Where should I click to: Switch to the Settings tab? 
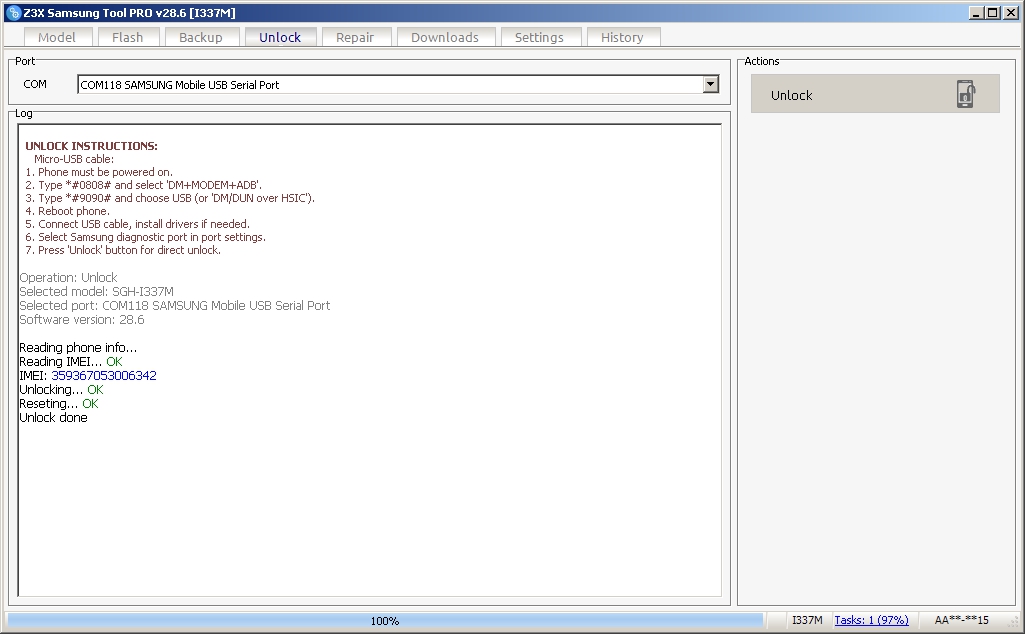click(x=539, y=37)
